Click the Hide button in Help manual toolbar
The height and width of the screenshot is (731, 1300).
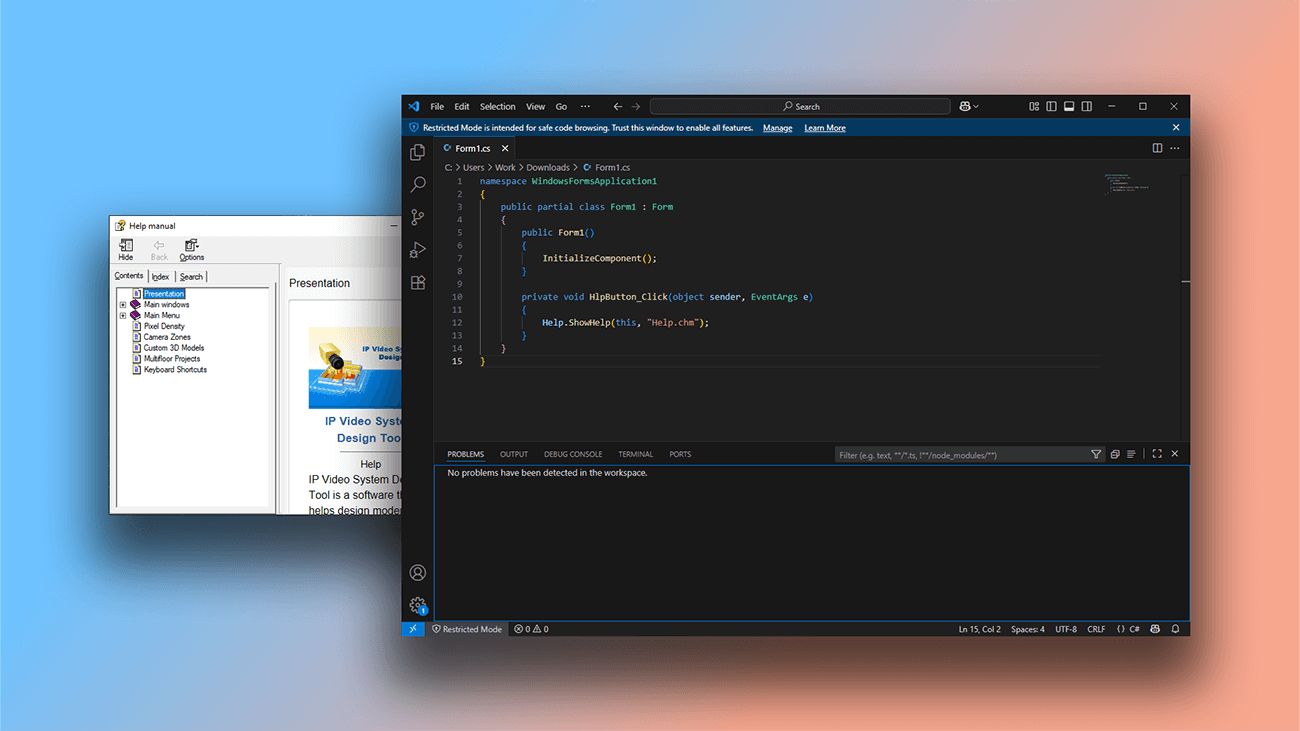pyautogui.click(x=126, y=249)
